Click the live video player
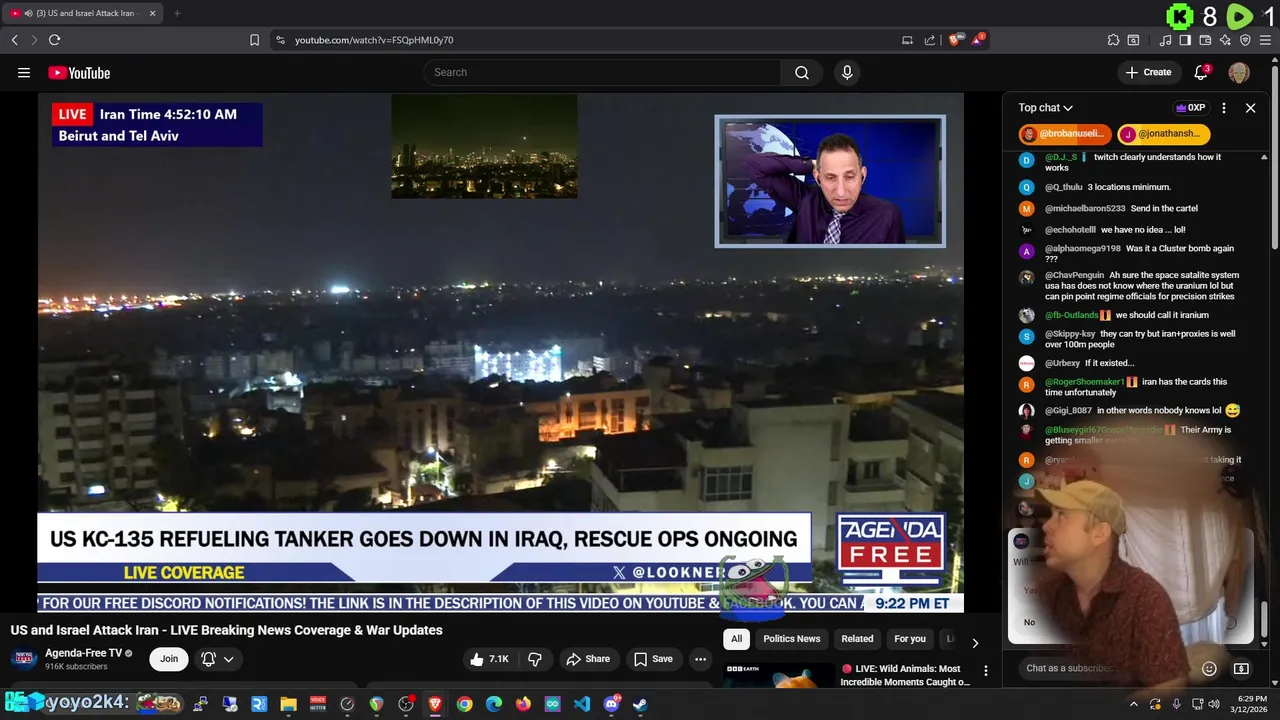 tap(500, 352)
